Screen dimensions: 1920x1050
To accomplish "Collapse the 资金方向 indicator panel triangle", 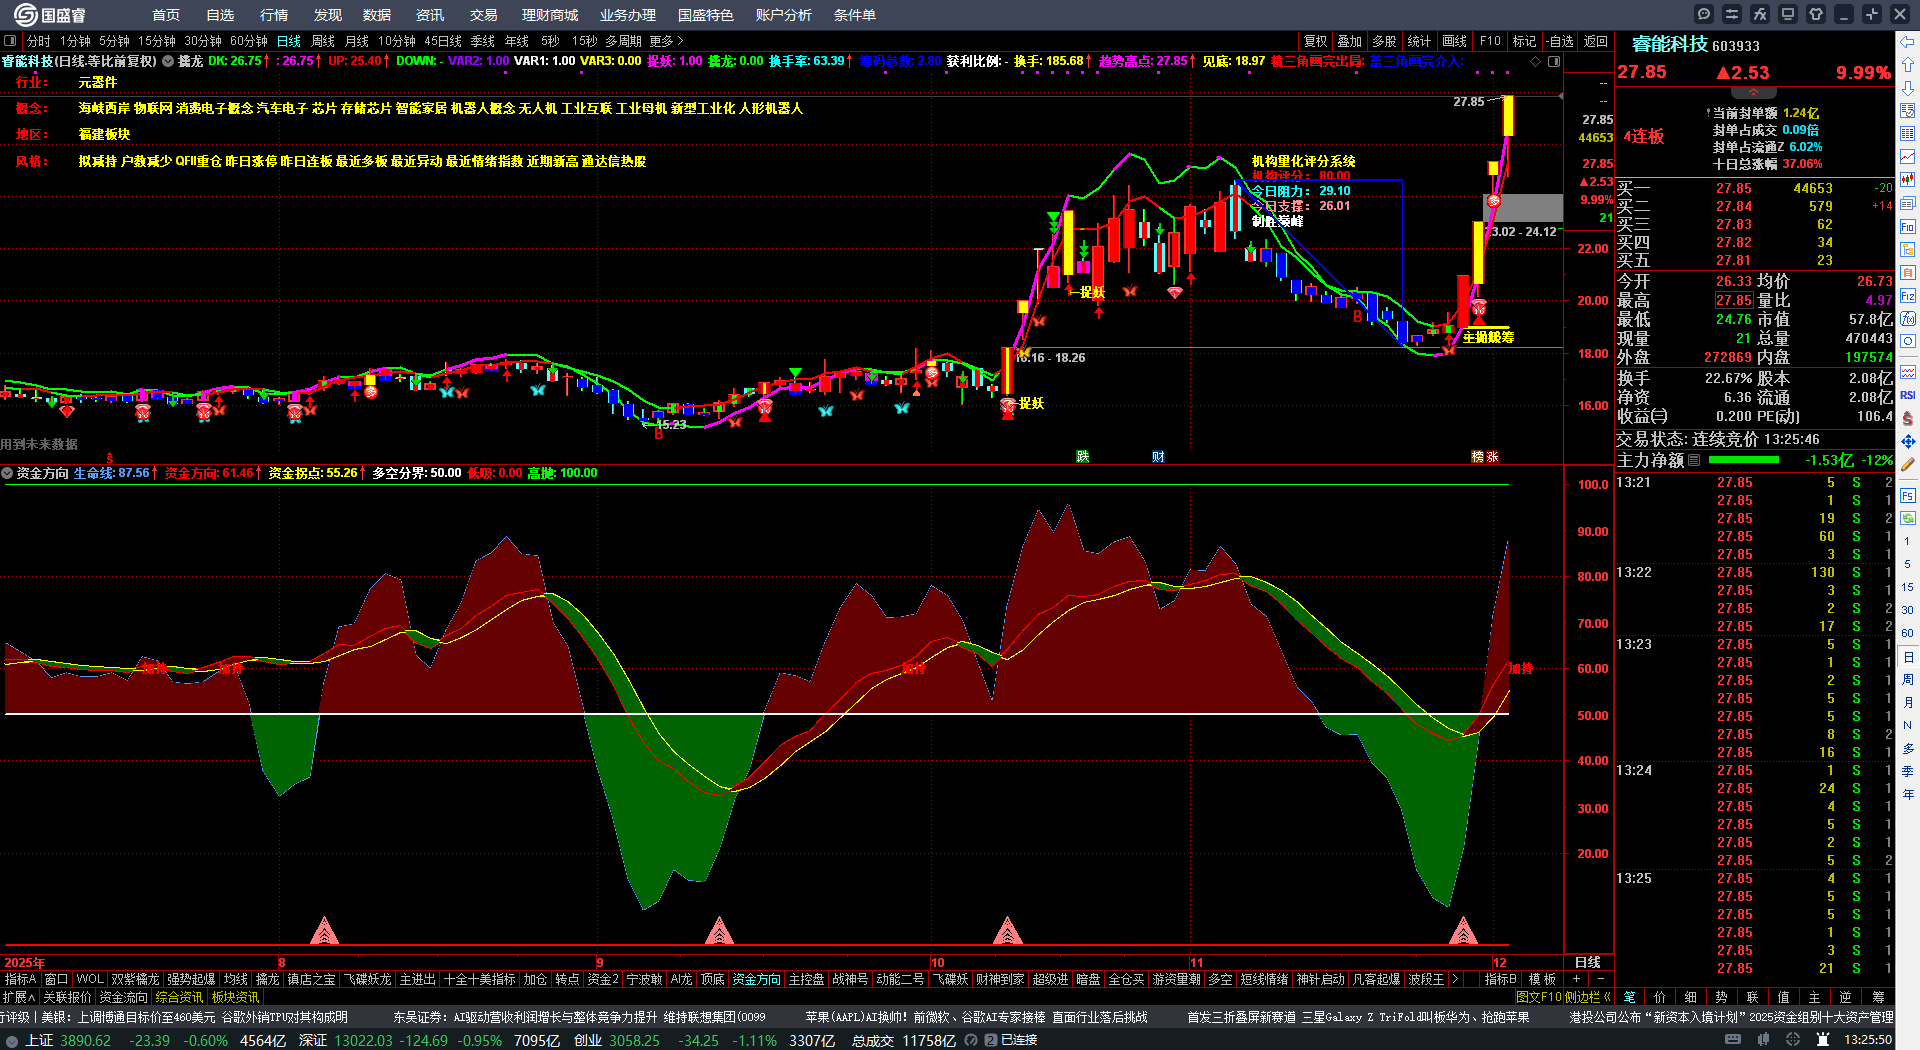I will pyautogui.click(x=7, y=473).
